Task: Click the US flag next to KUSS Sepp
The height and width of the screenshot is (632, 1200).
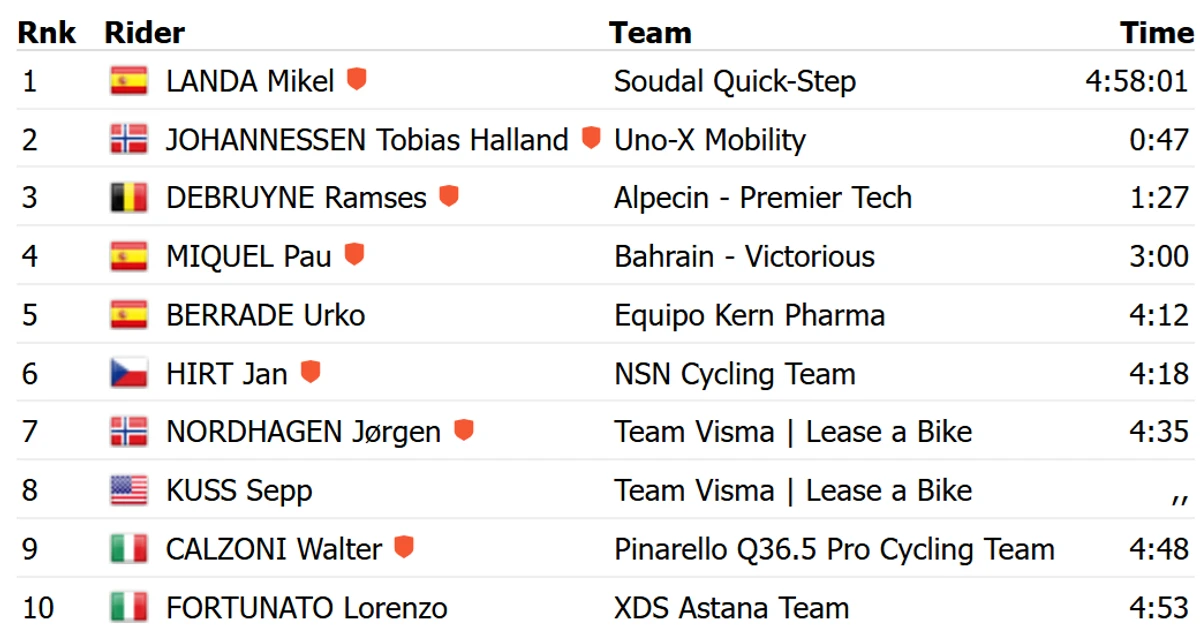Action: click(129, 491)
